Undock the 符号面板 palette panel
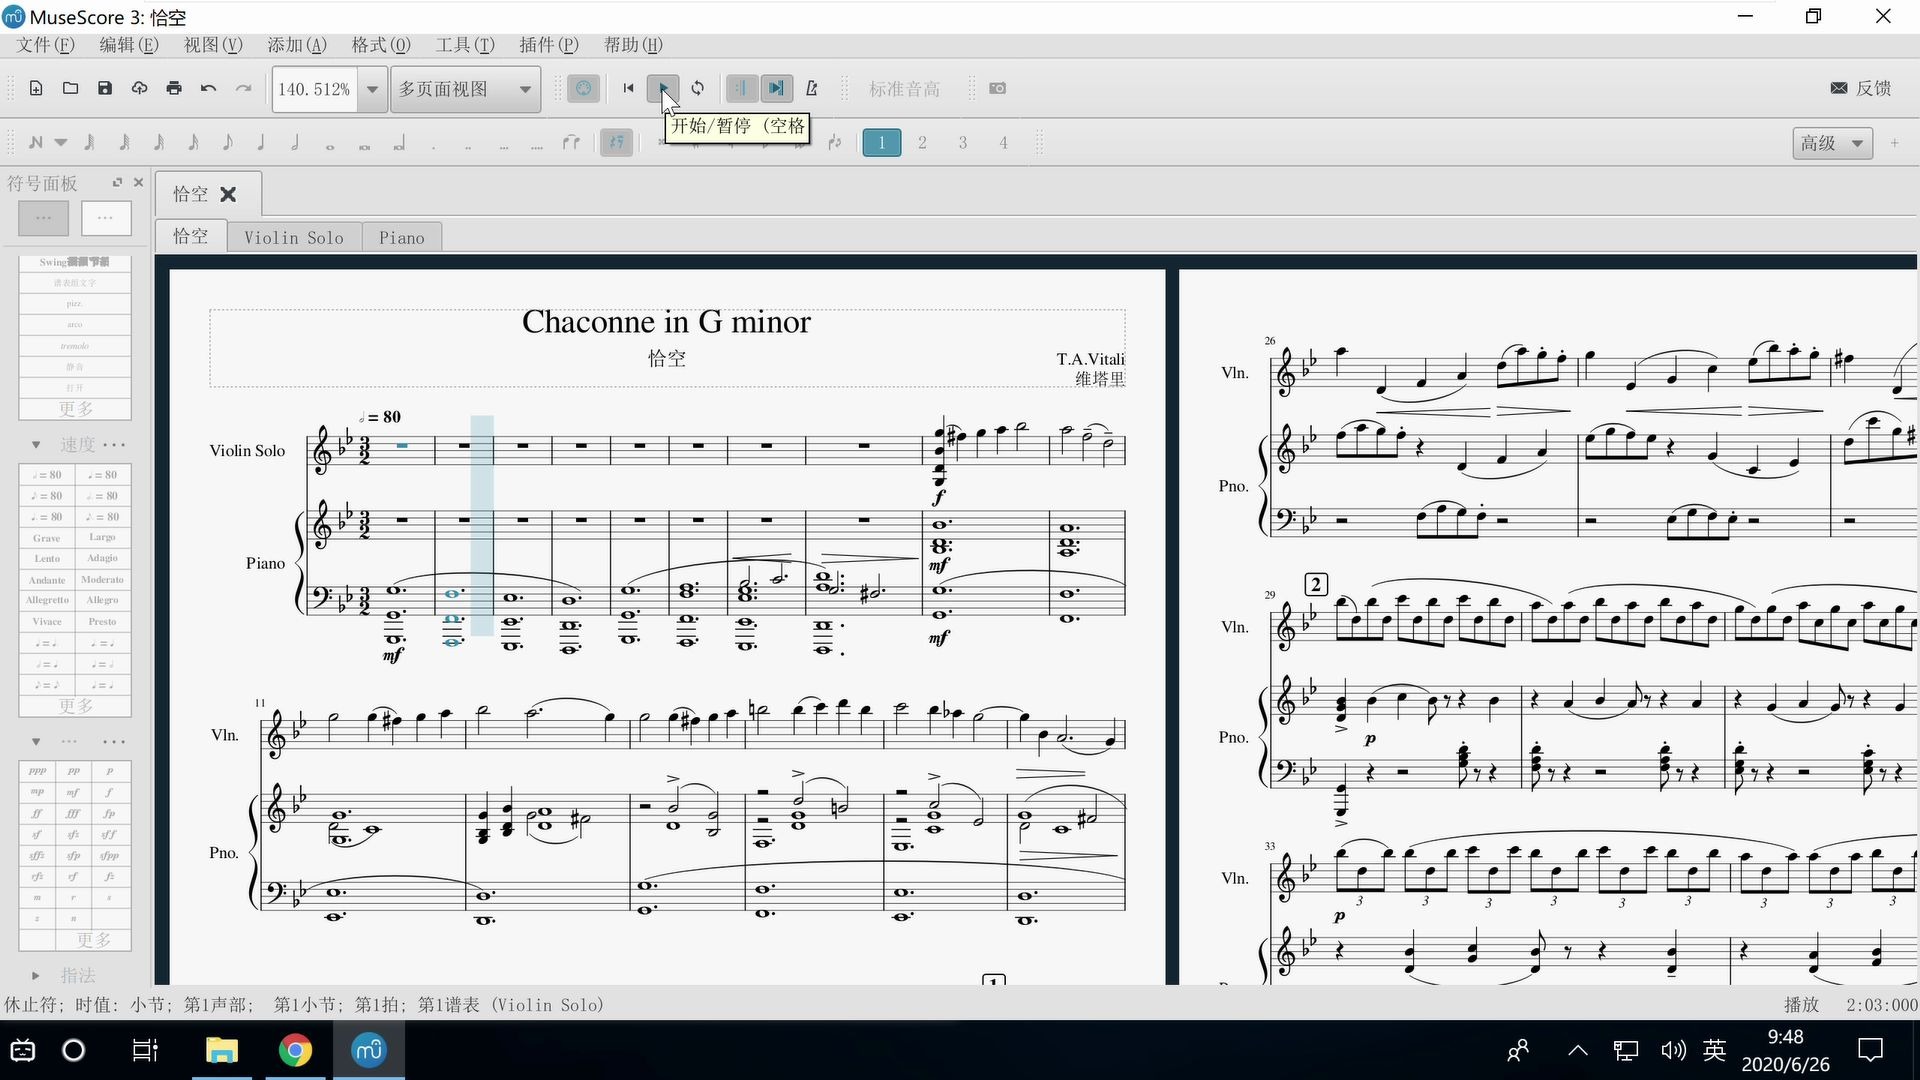 click(x=117, y=182)
